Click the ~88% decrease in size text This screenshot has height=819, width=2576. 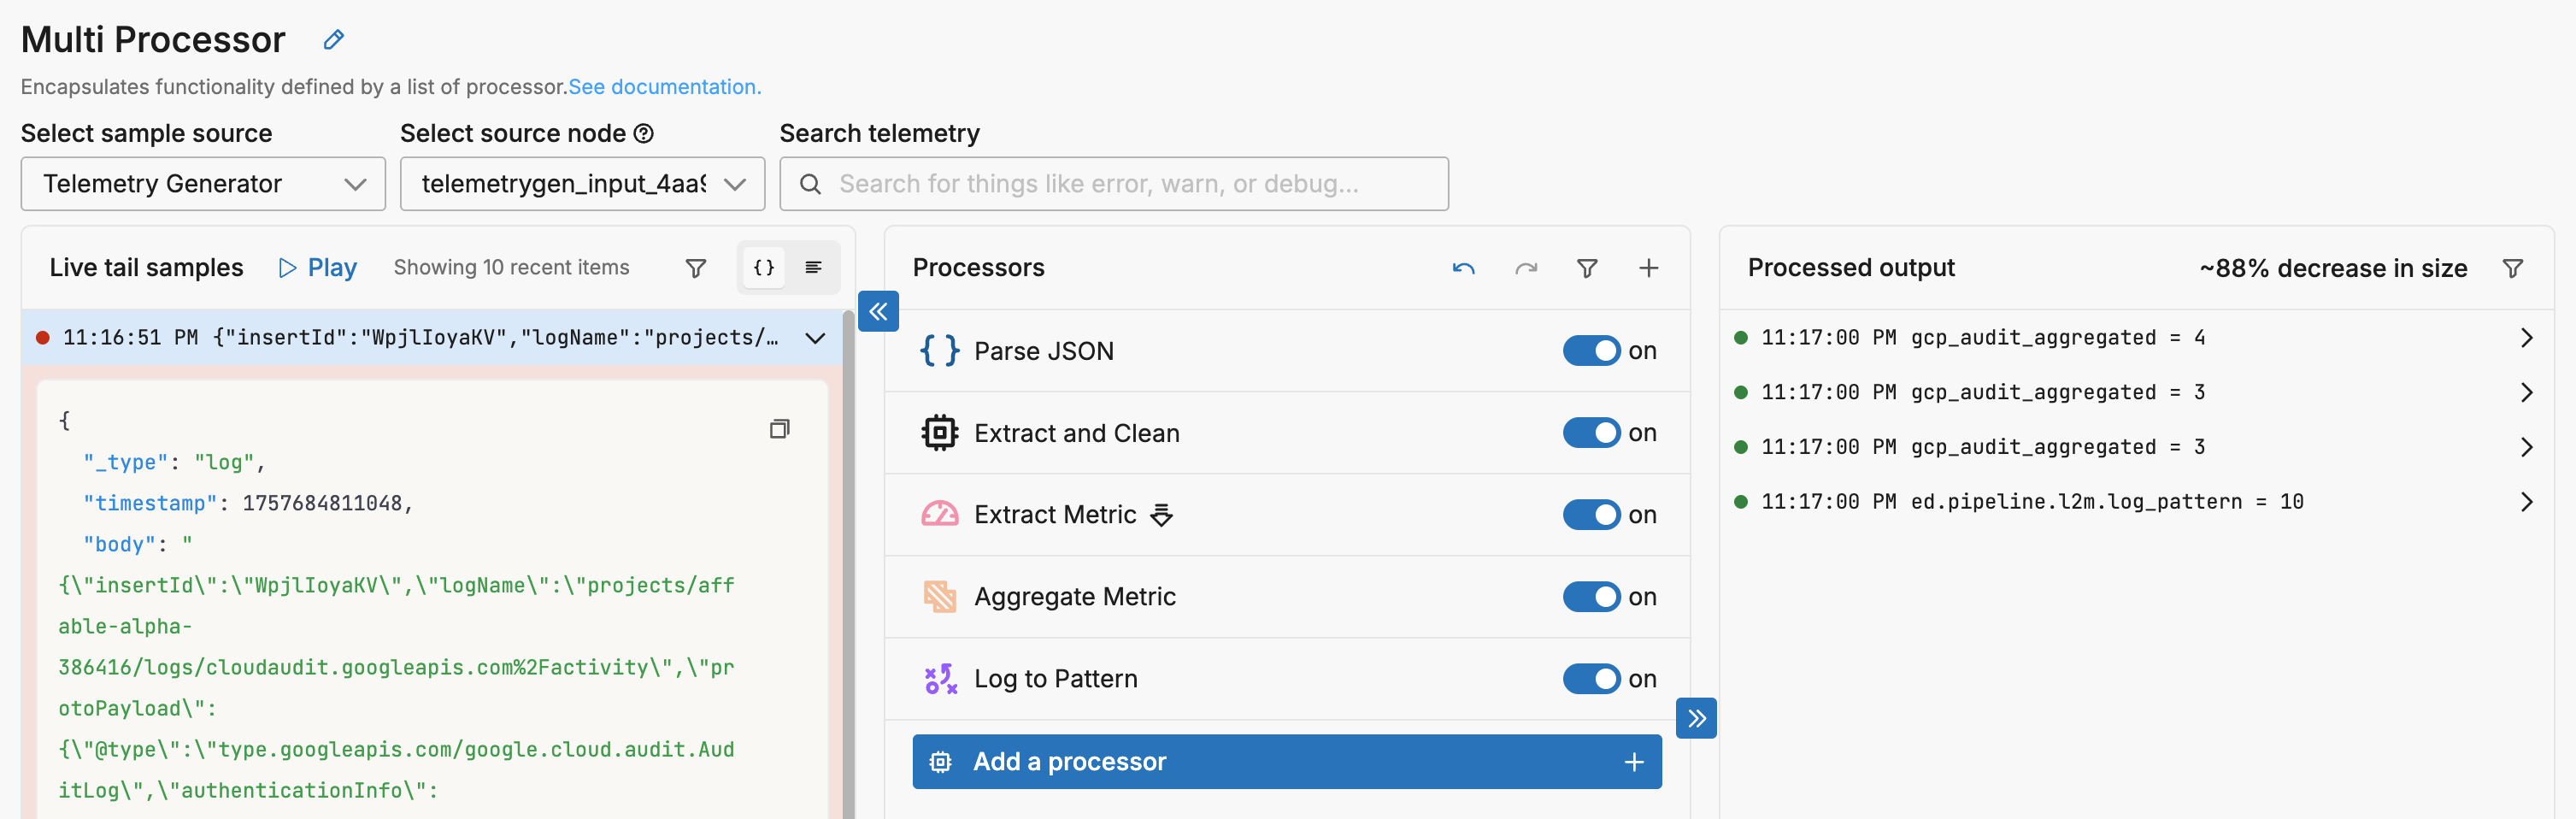tap(2333, 268)
